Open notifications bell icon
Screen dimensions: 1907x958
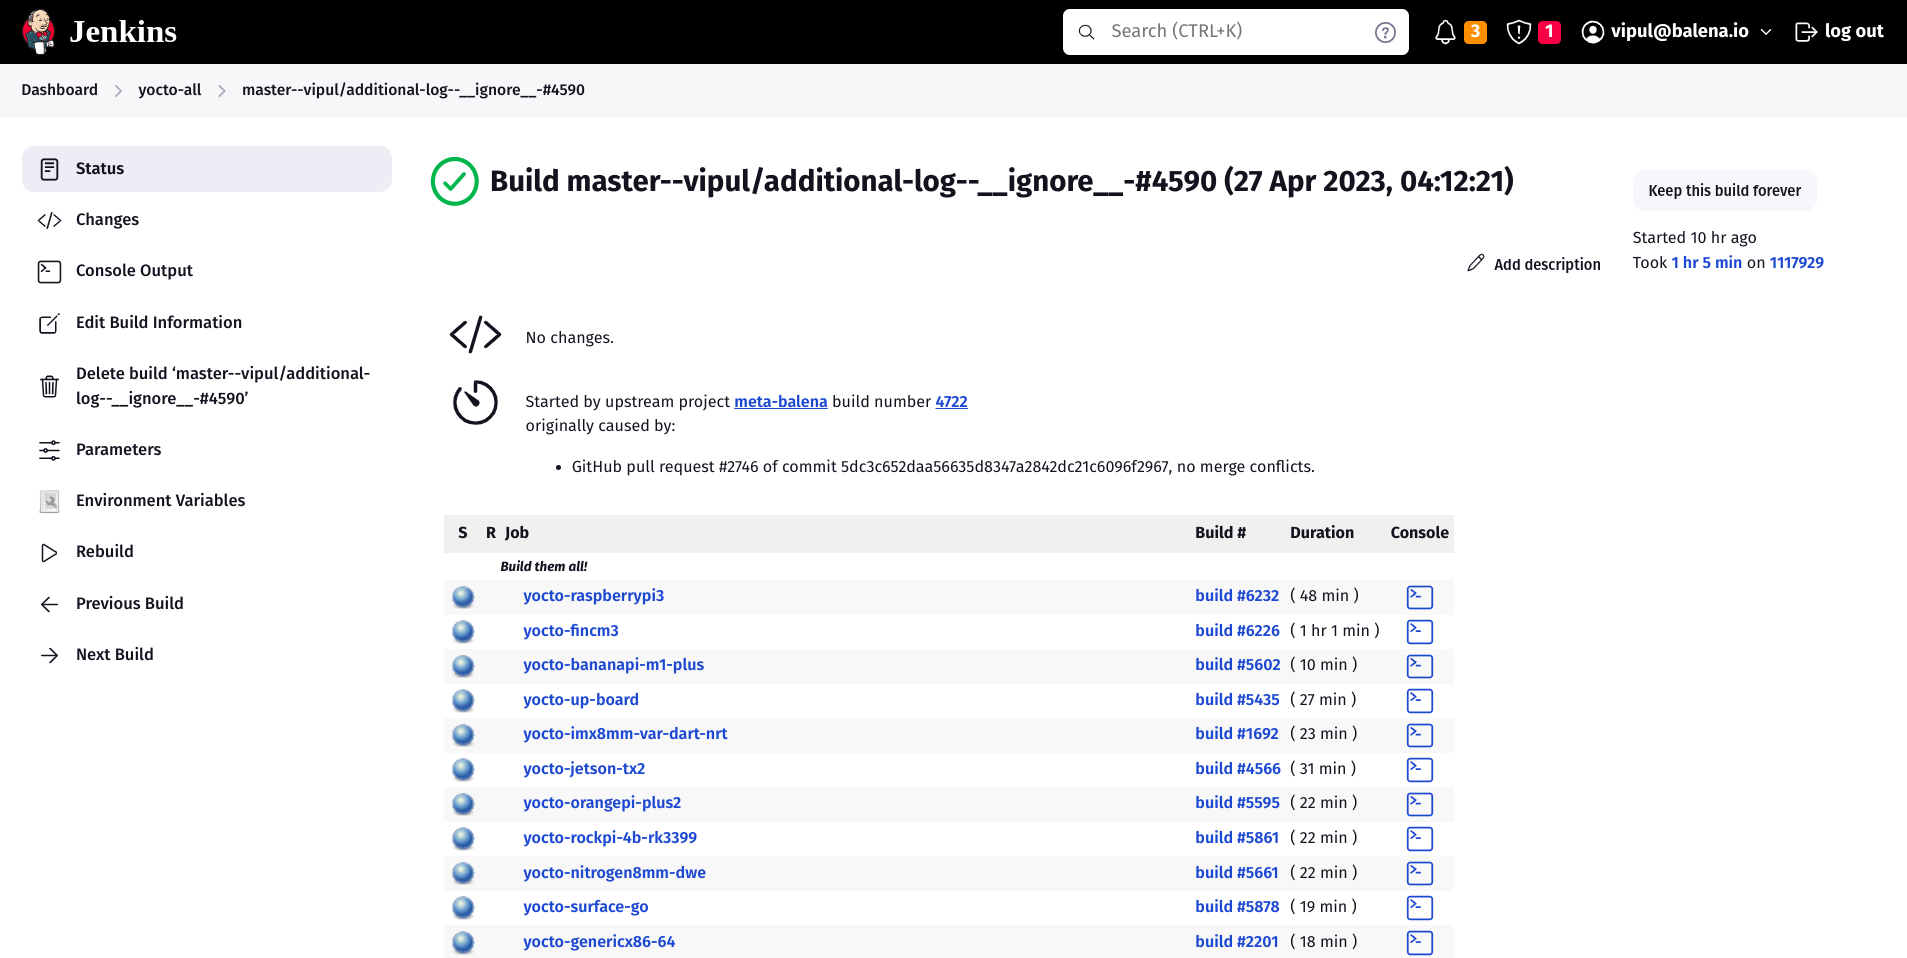click(x=1445, y=32)
